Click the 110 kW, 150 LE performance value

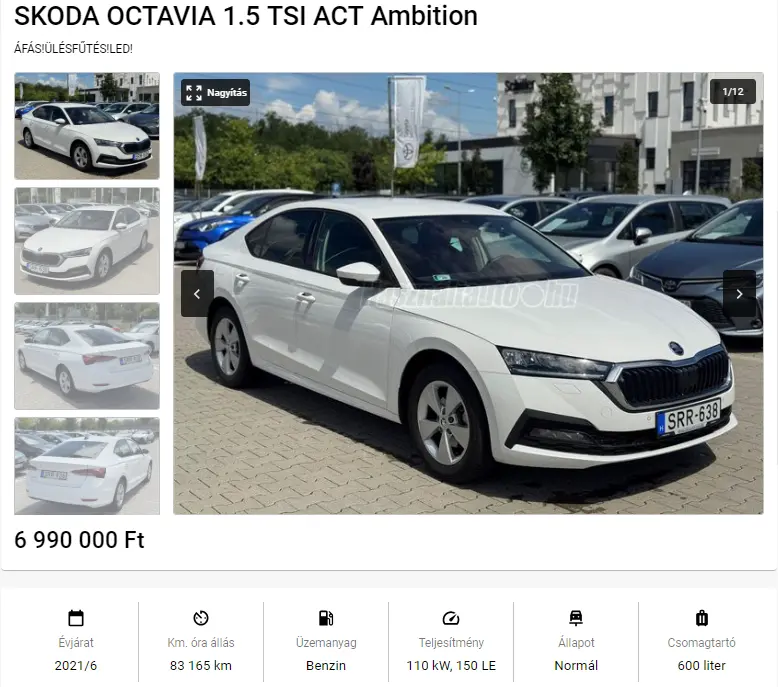[451, 666]
